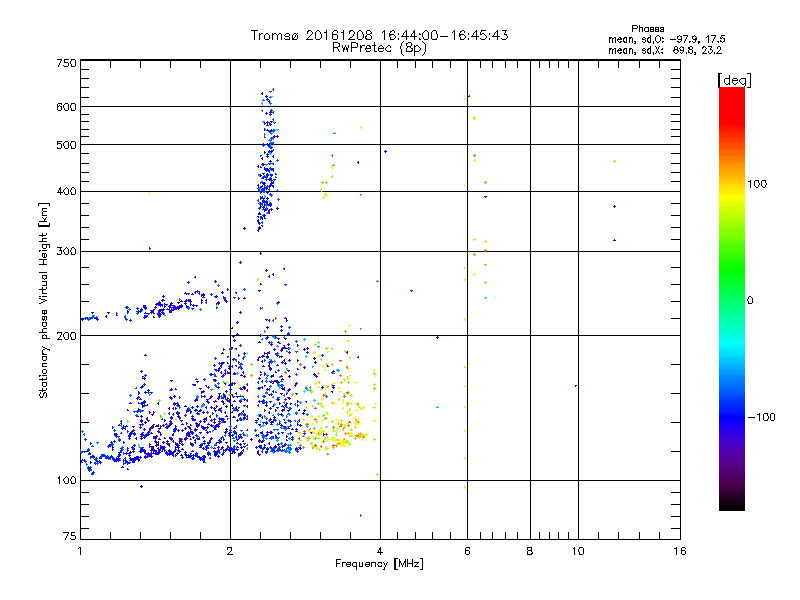Viewport: 800px width, 600px height.
Task: Click the colorbar tick label '0'
Action: click(750, 301)
